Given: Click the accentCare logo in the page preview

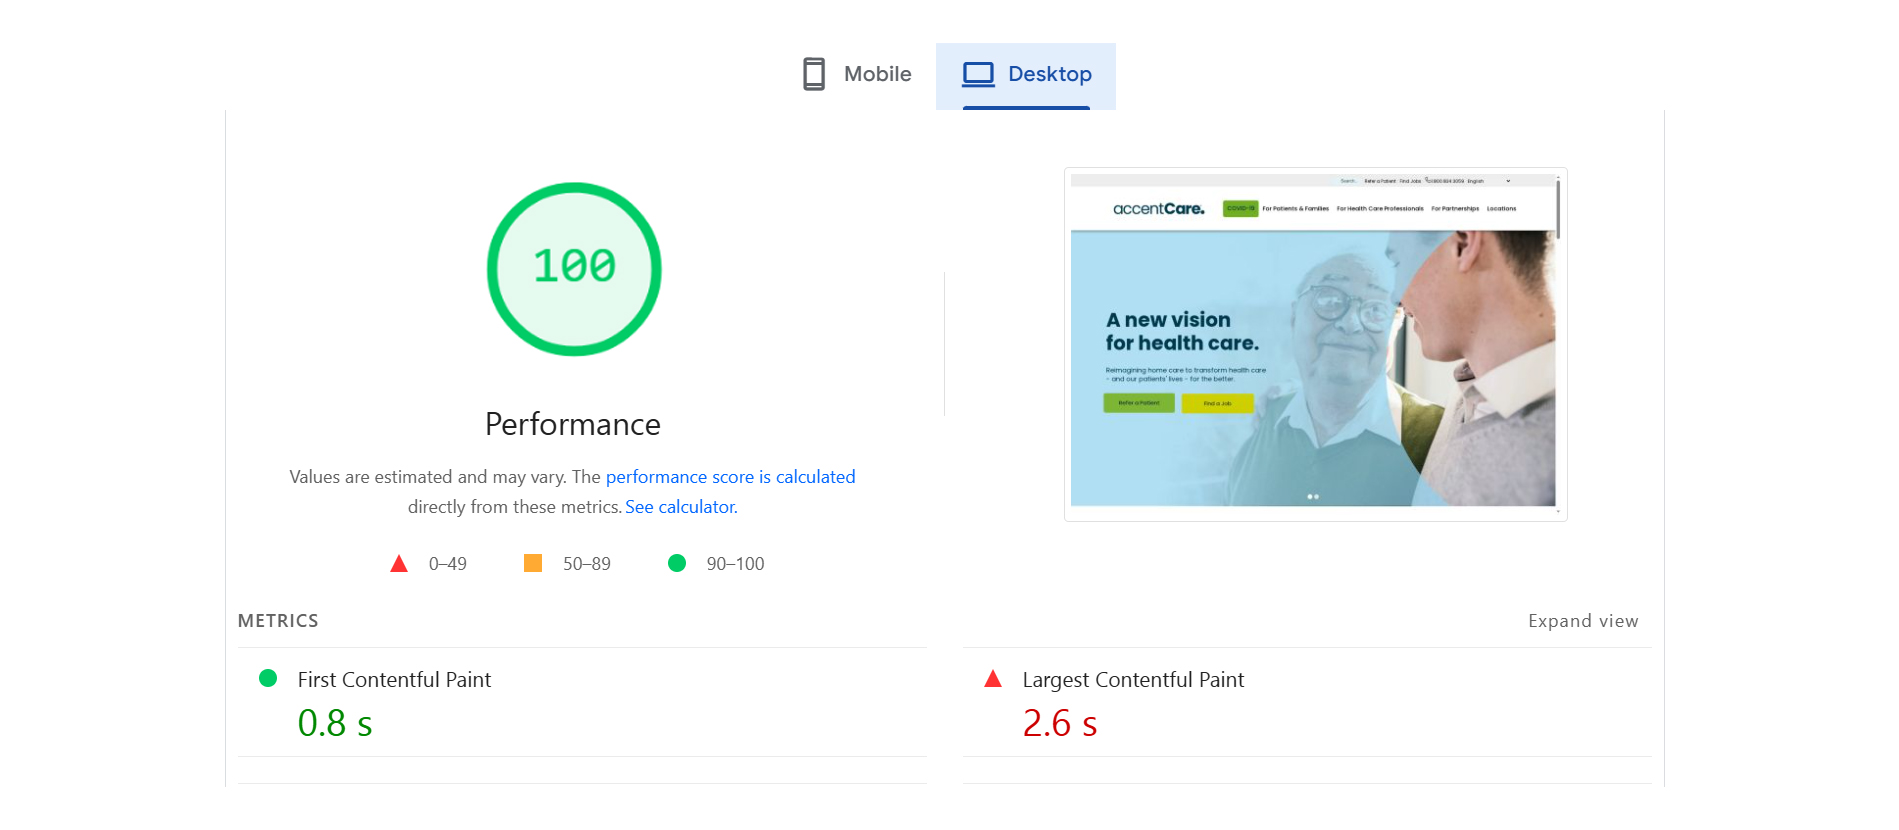Looking at the screenshot, I should [x=1158, y=209].
